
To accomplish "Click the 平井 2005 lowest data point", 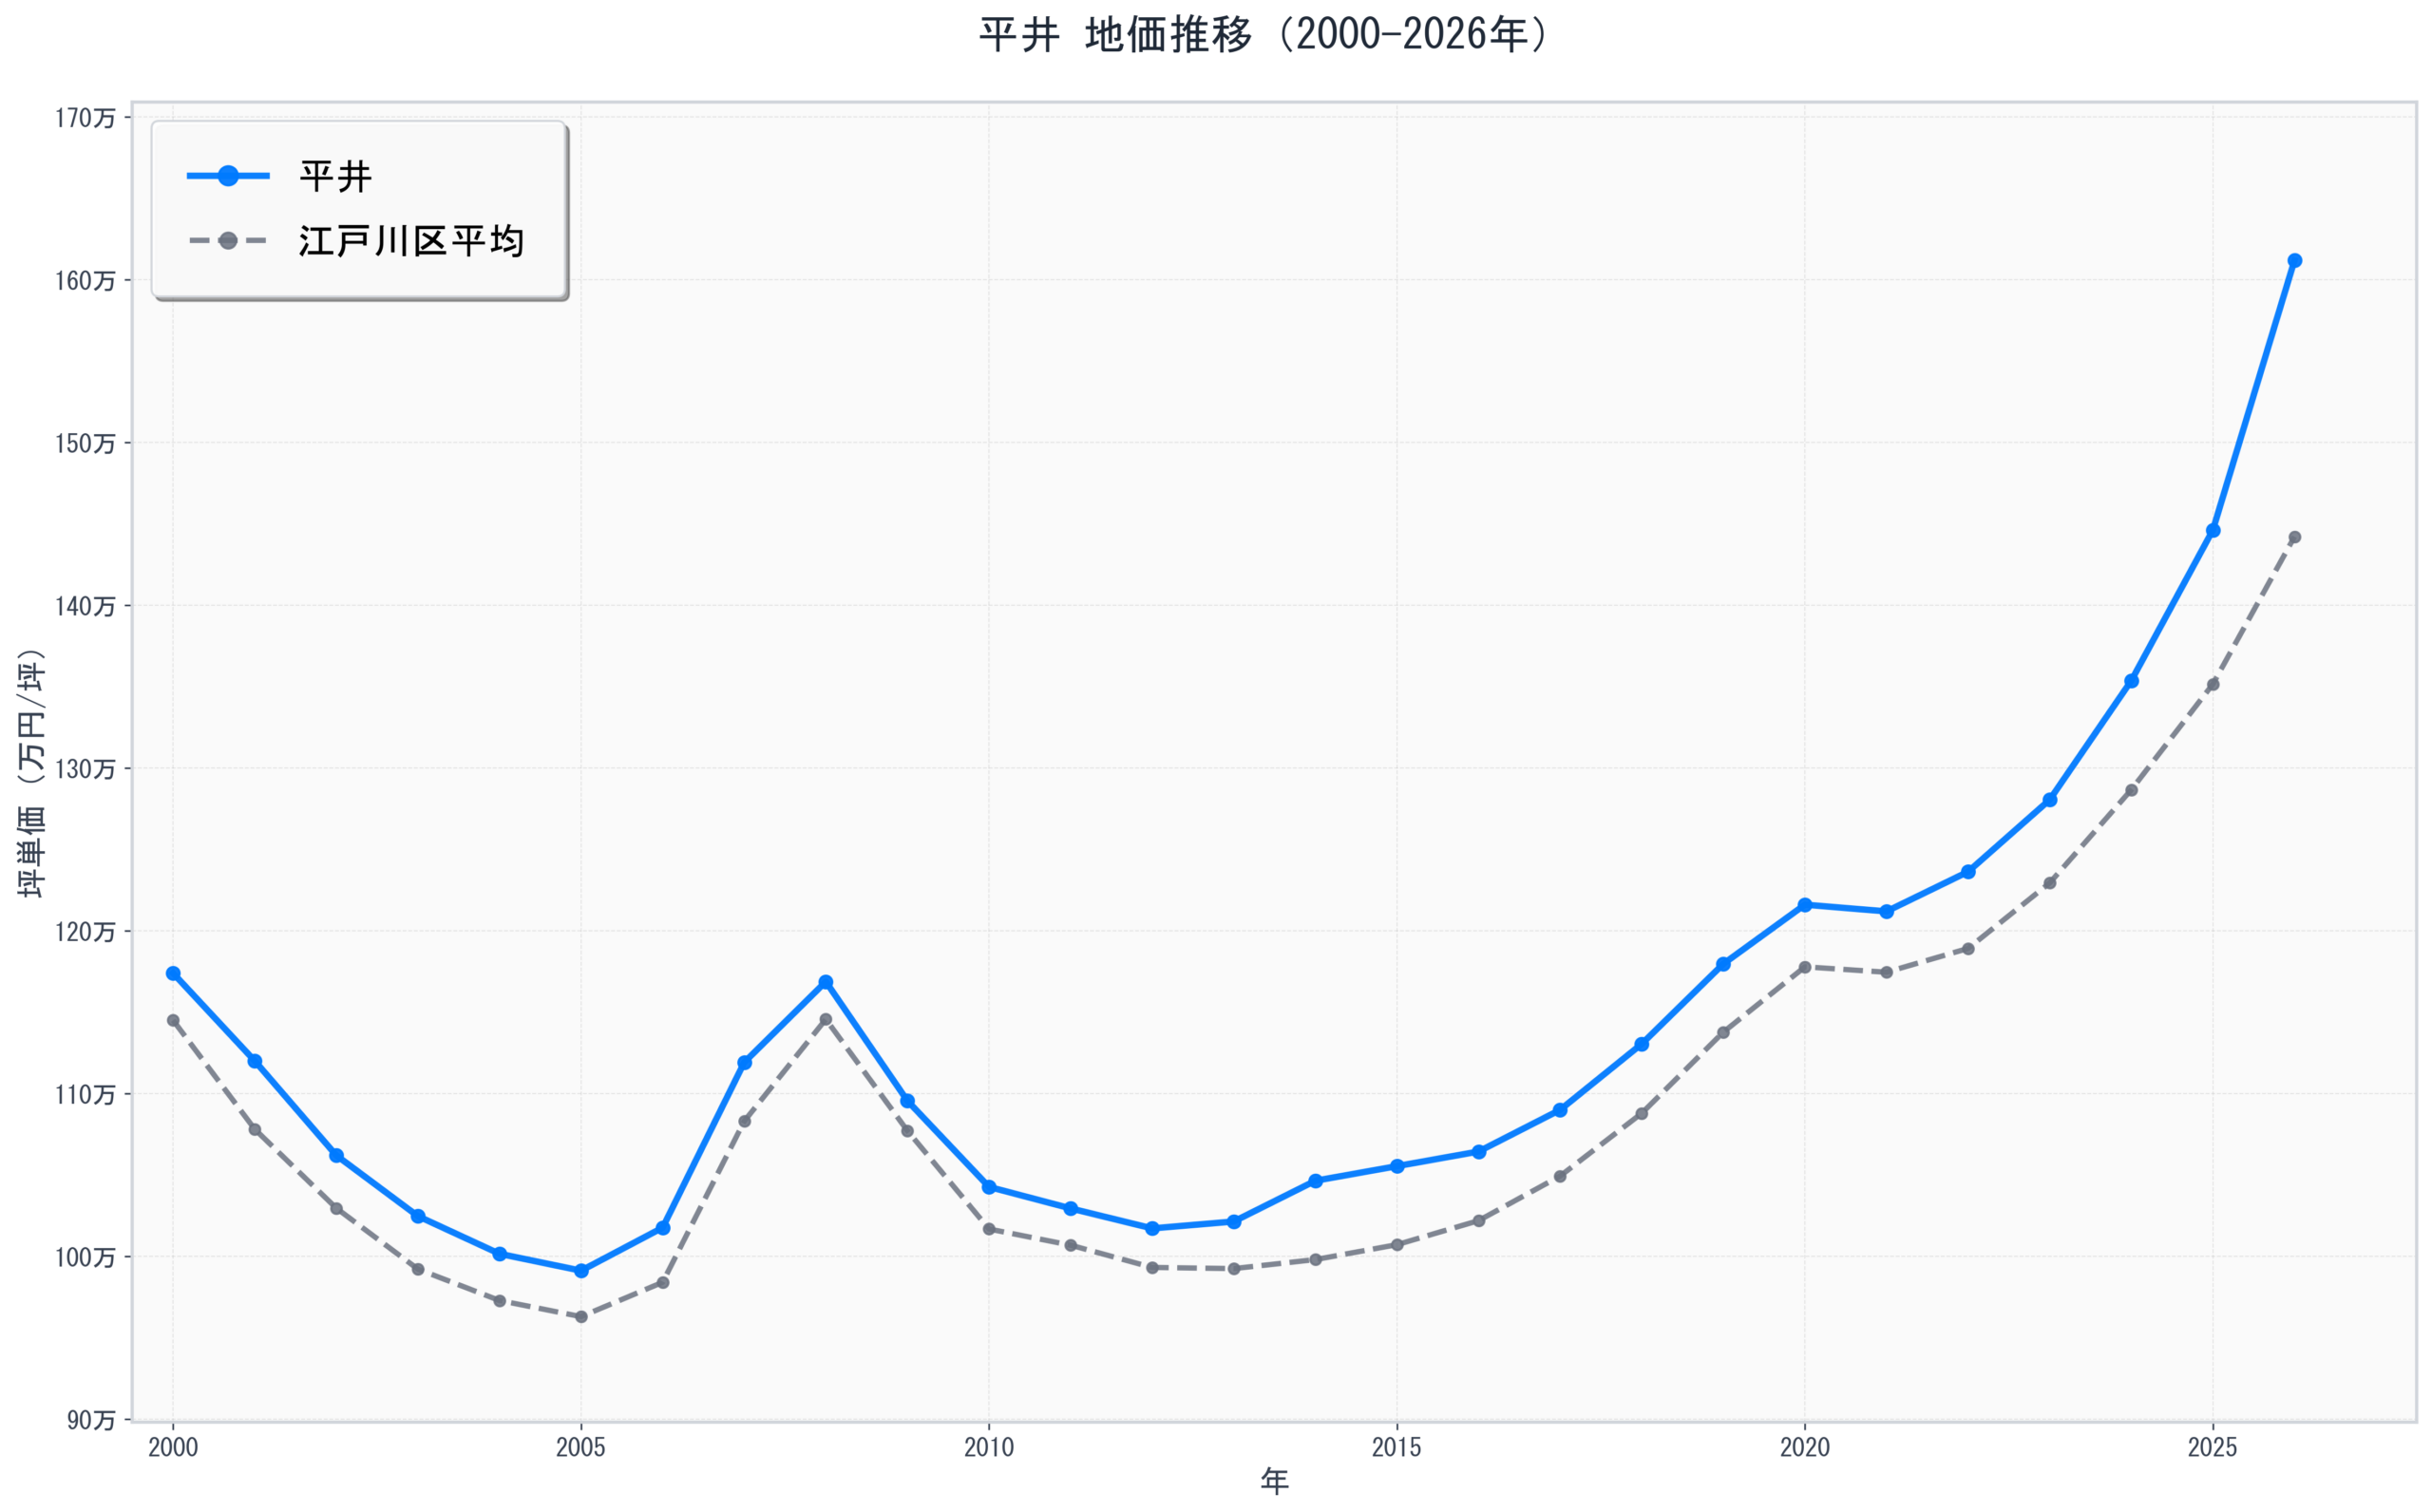I will coord(581,1271).
